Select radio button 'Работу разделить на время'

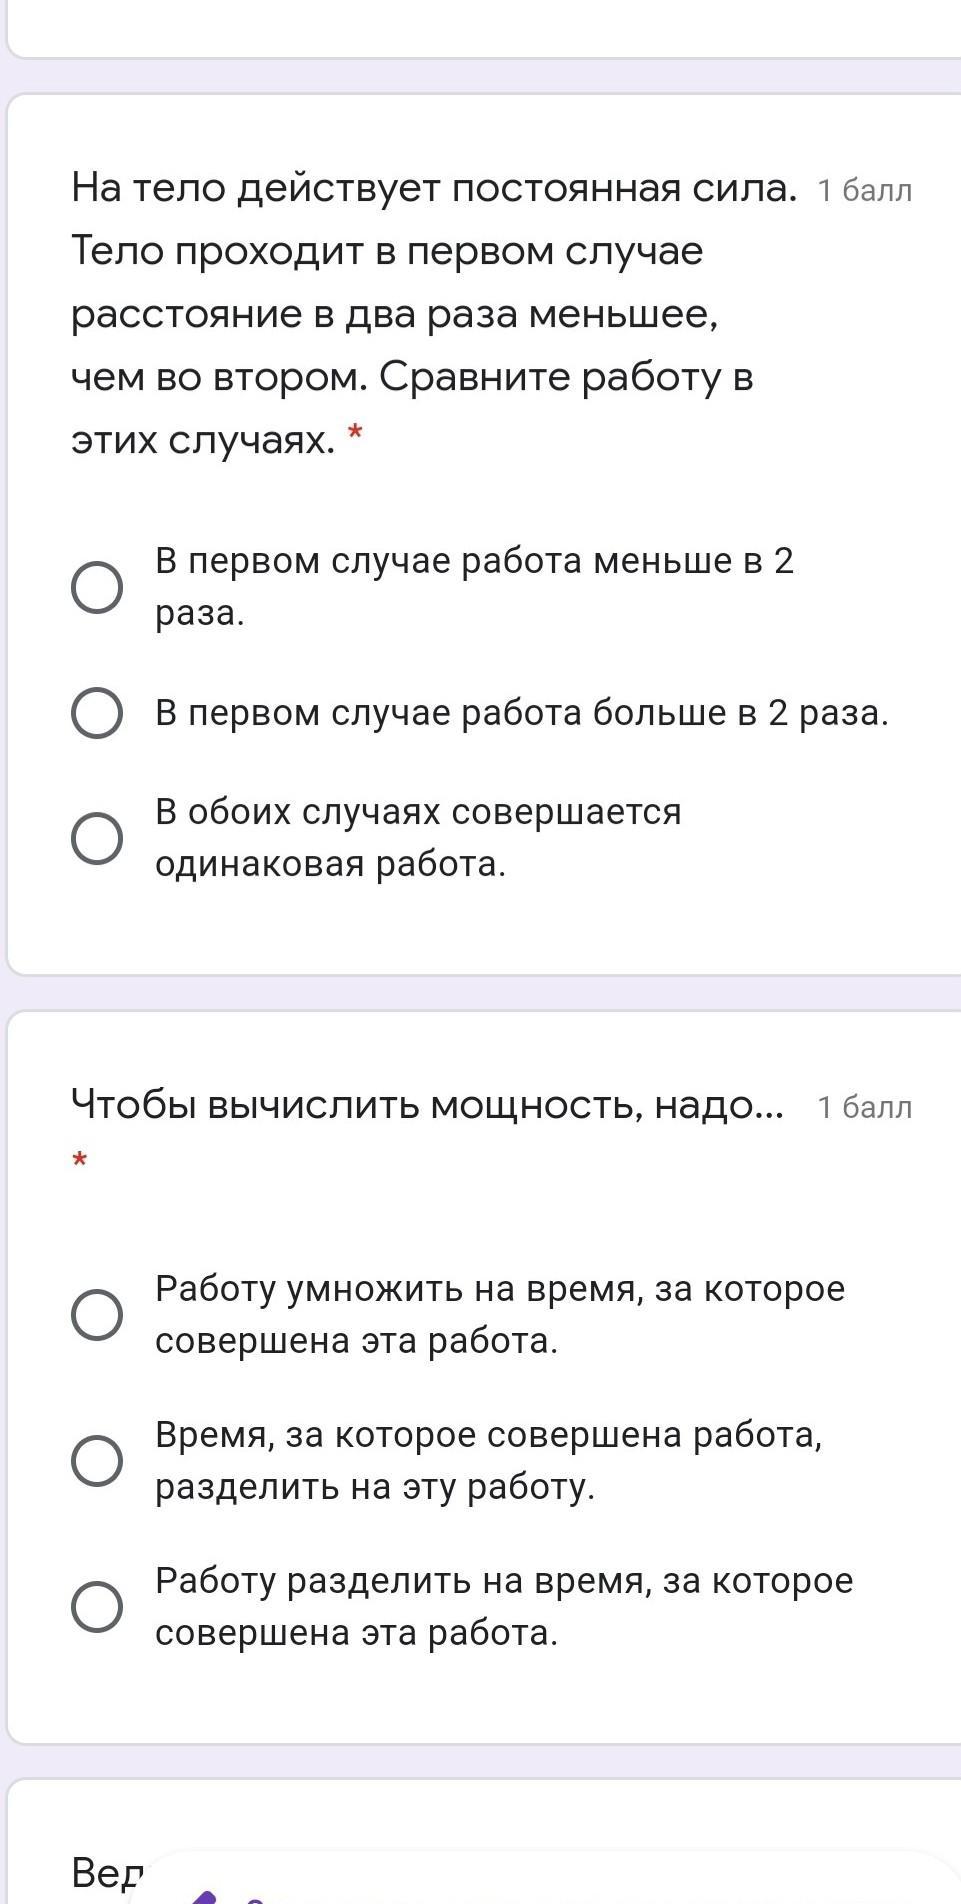coord(97,1607)
